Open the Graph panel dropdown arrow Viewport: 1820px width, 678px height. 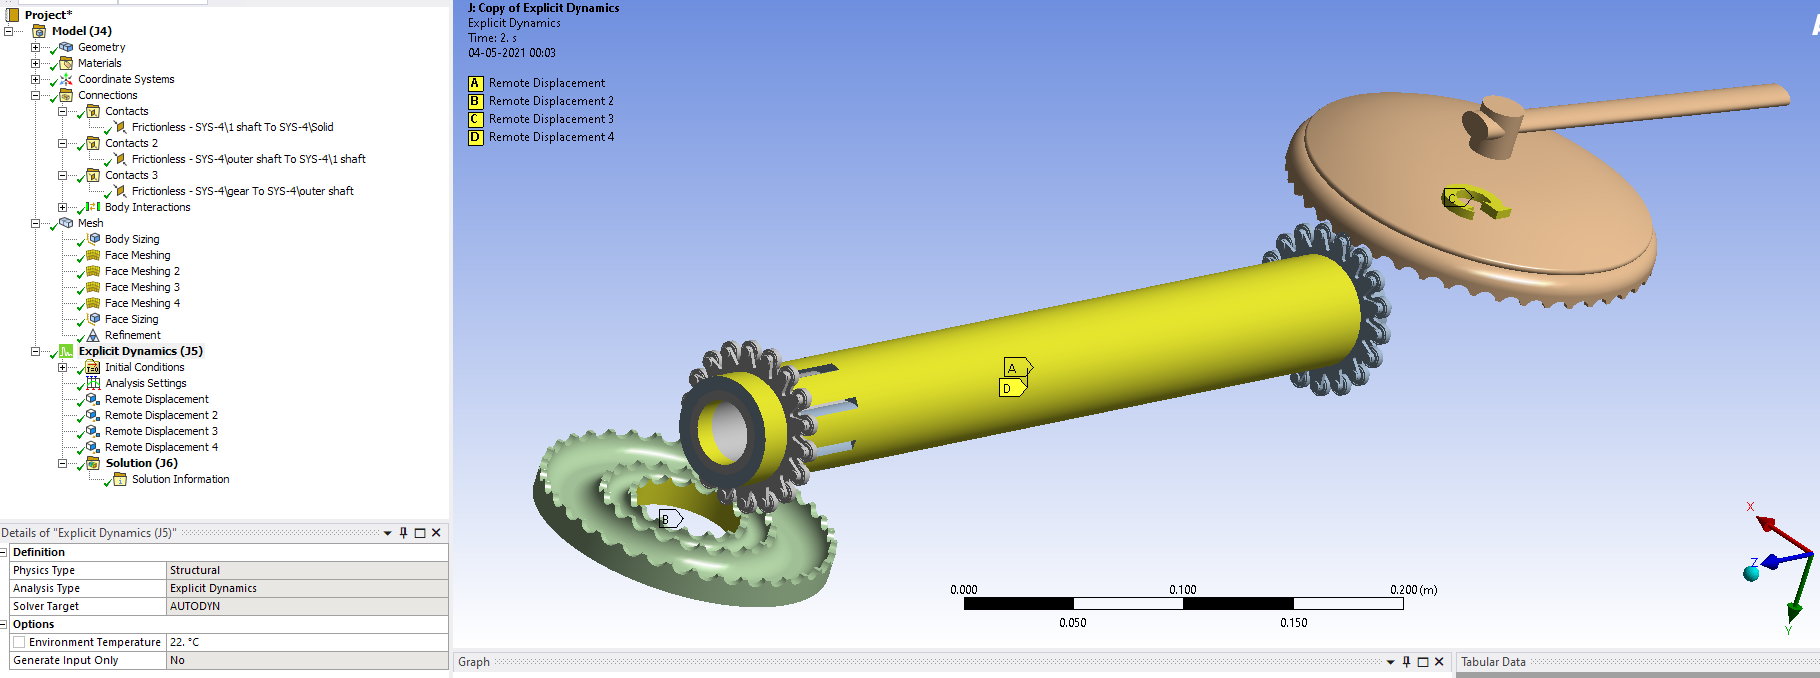(1391, 662)
